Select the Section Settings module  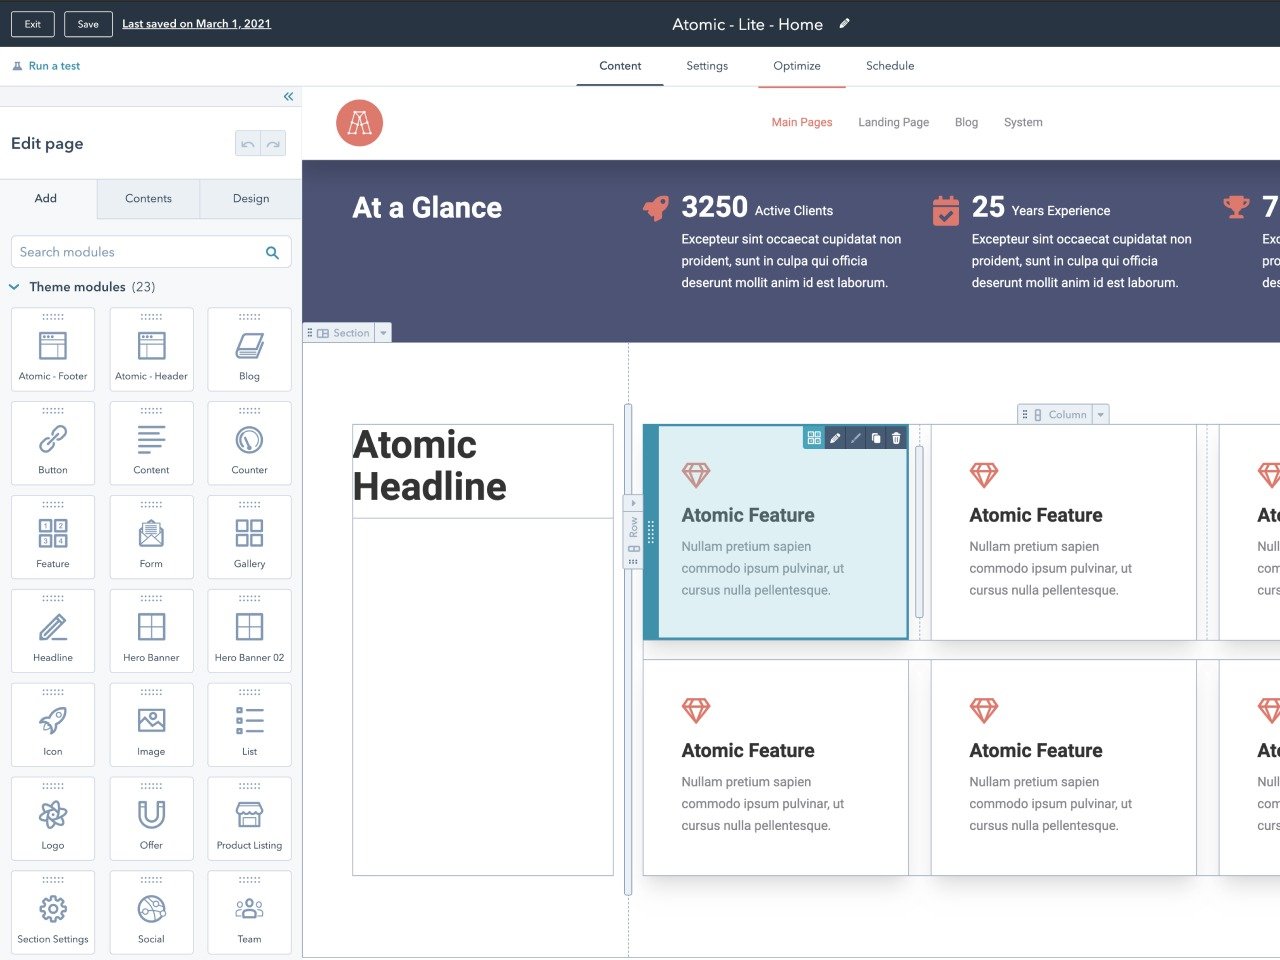click(53, 912)
